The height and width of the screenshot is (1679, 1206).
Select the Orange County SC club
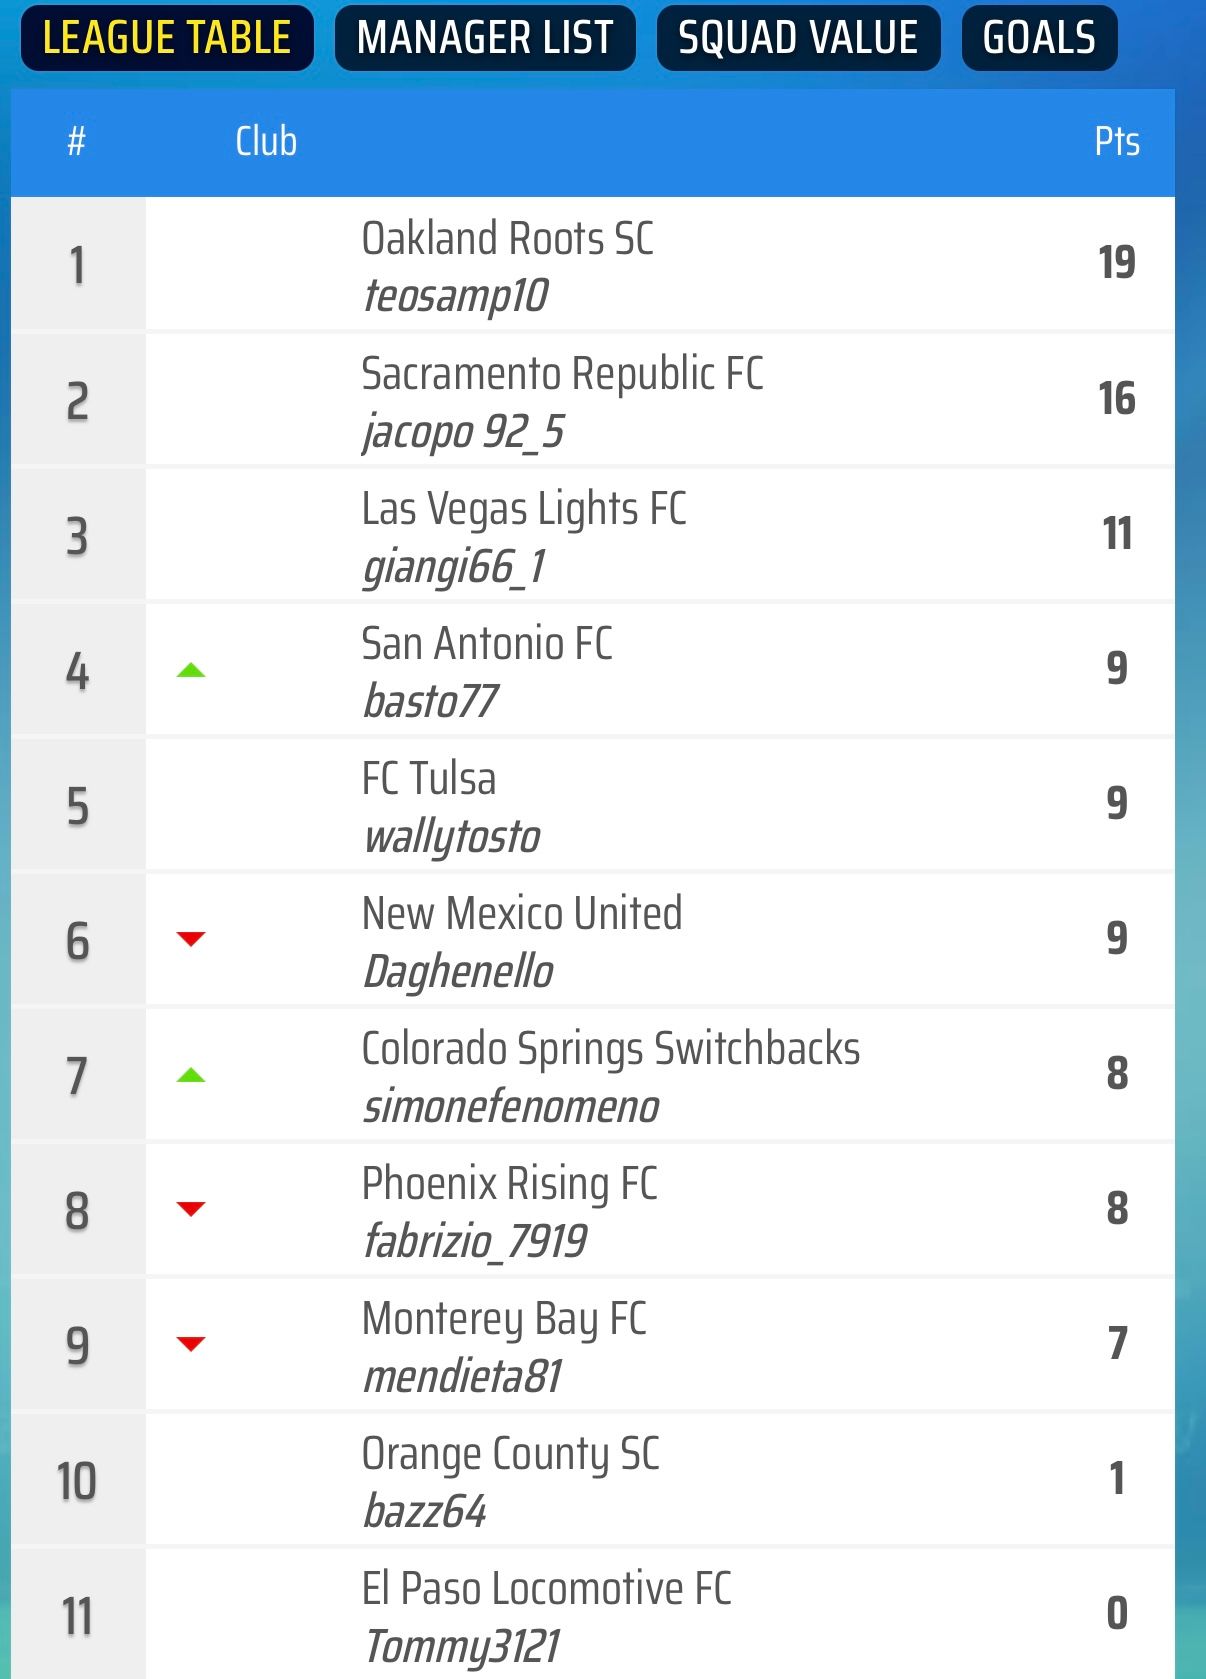coord(510,1454)
